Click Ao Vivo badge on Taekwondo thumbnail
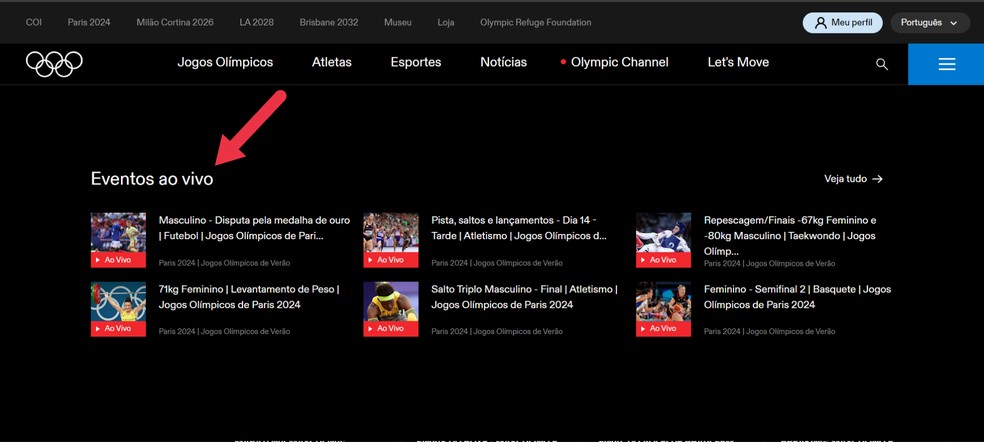Screen dimensions: 984x442 pos(663,260)
